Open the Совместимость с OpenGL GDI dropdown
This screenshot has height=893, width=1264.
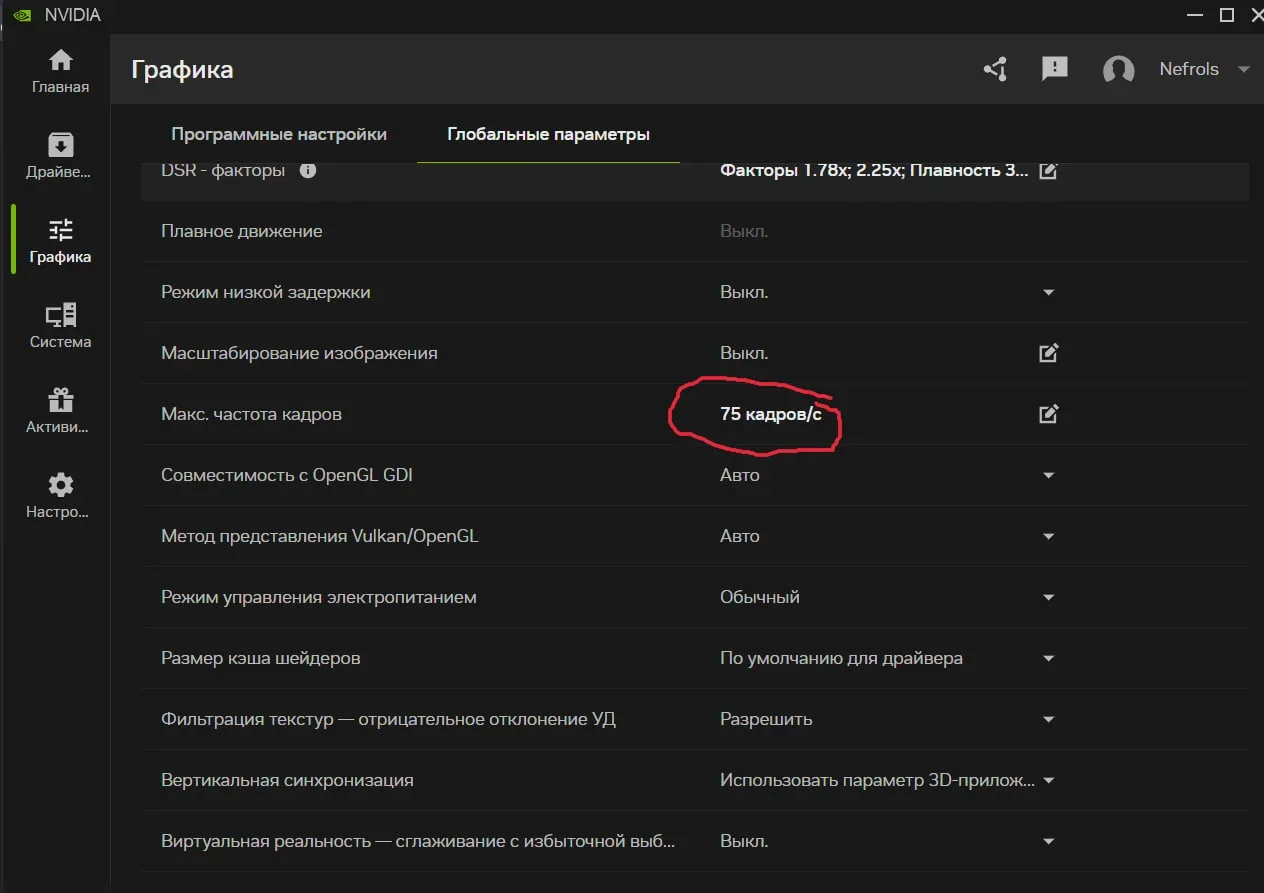[x=1048, y=475]
